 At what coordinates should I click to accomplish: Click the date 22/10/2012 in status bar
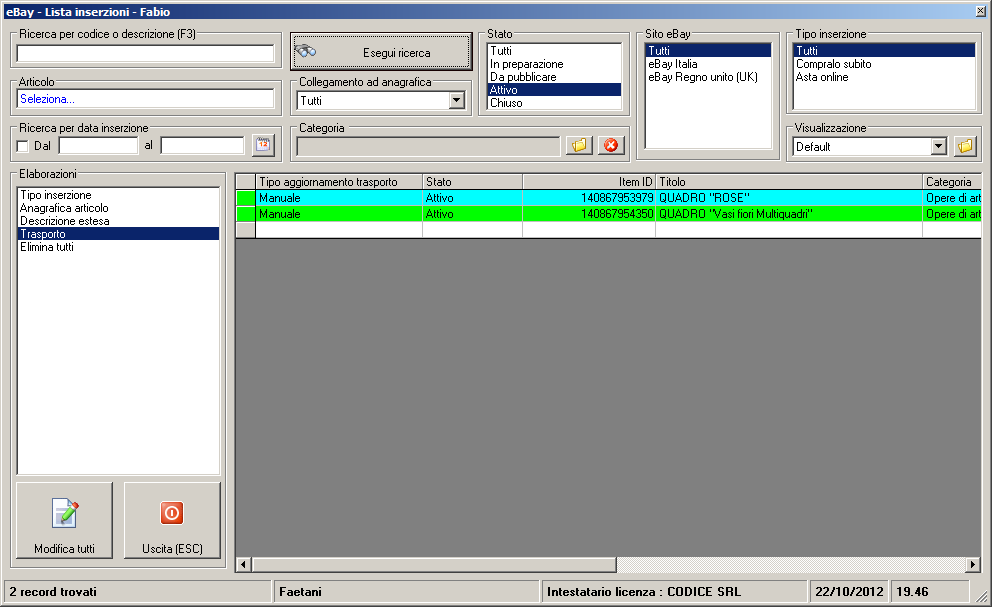(x=849, y=592)
